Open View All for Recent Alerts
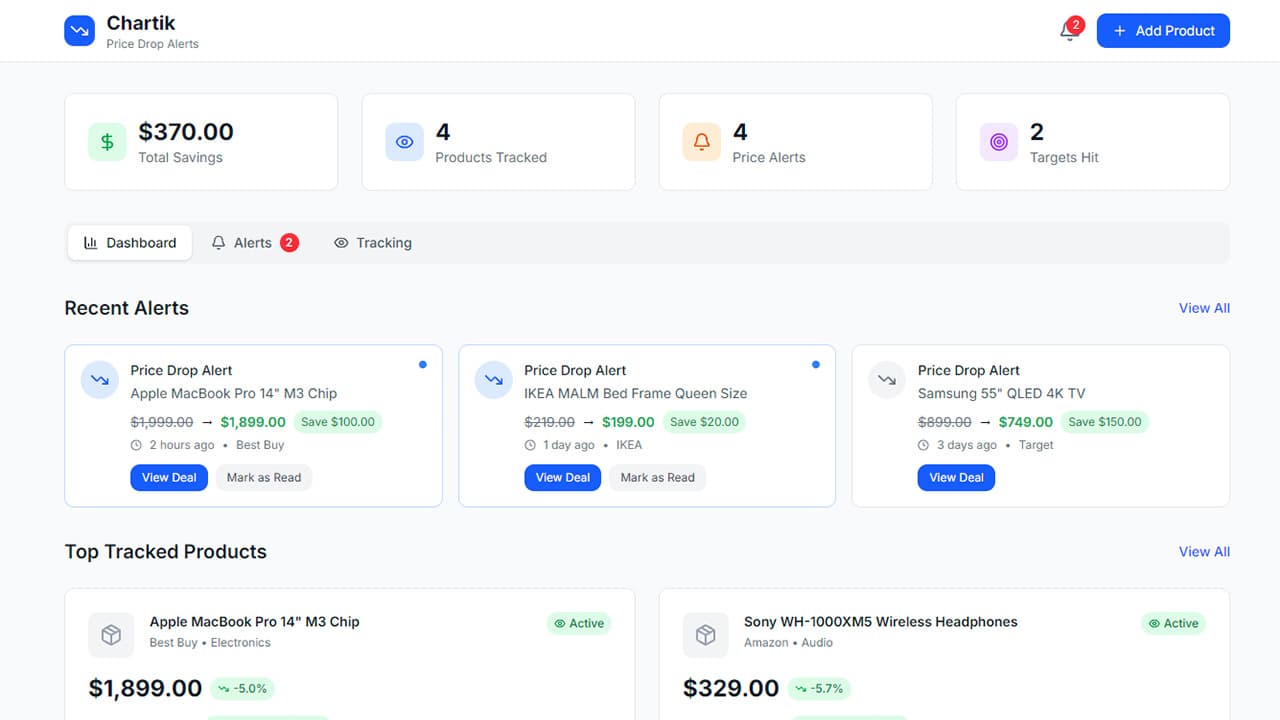This screenshot has height=720, width=1280. pyautogui.click(x=1204, y=308)
